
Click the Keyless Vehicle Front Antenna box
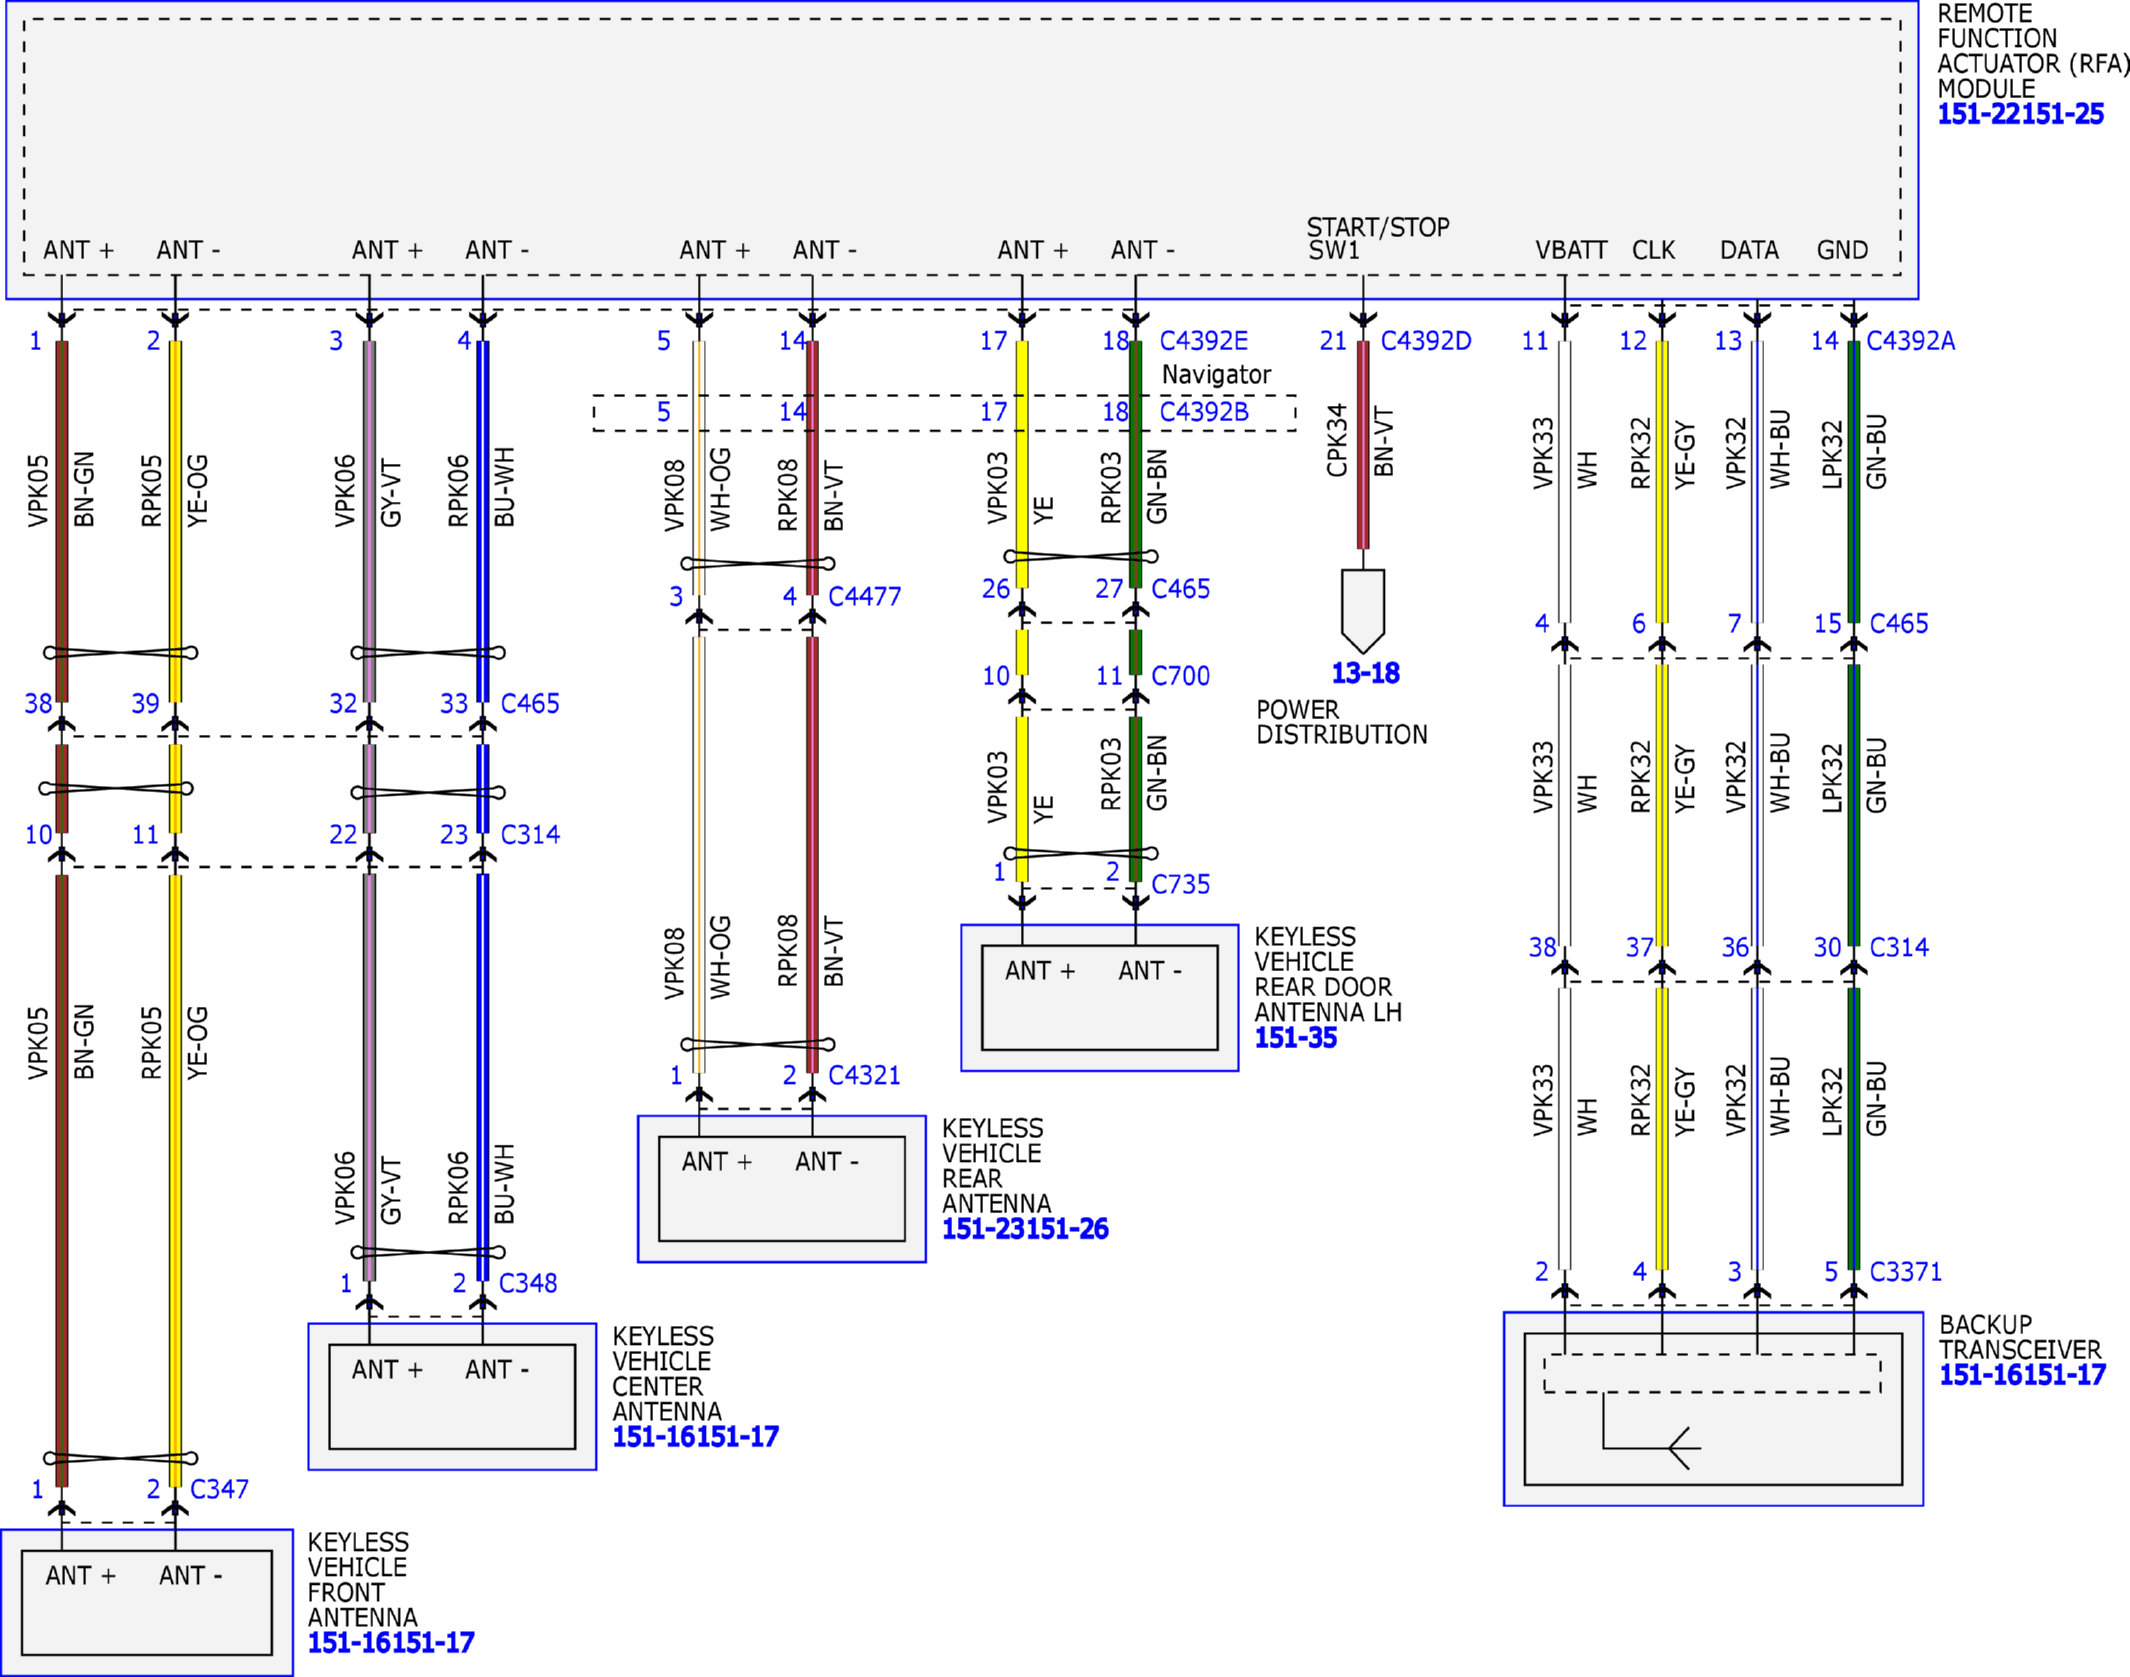pyautogui.click(x=147, y=1603)
